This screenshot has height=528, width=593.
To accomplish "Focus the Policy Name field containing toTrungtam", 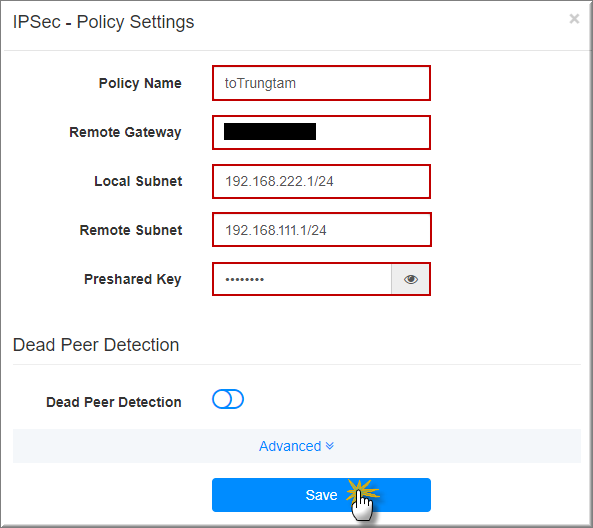I will (321, 83).
